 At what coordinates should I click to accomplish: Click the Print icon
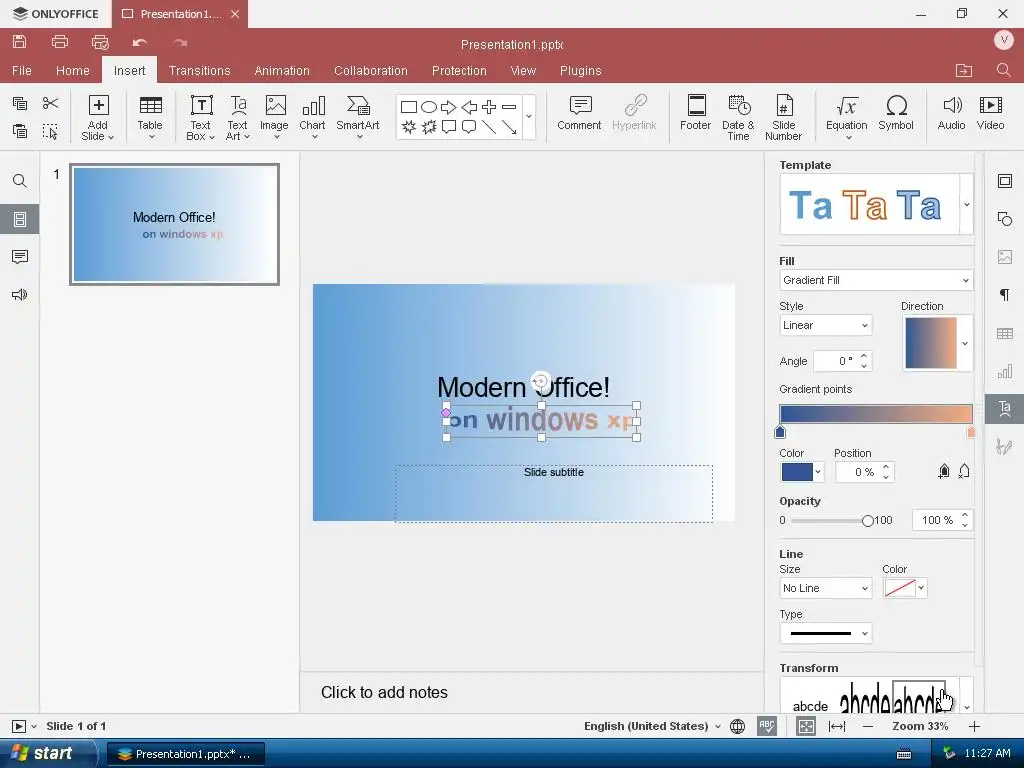[59, 42]
